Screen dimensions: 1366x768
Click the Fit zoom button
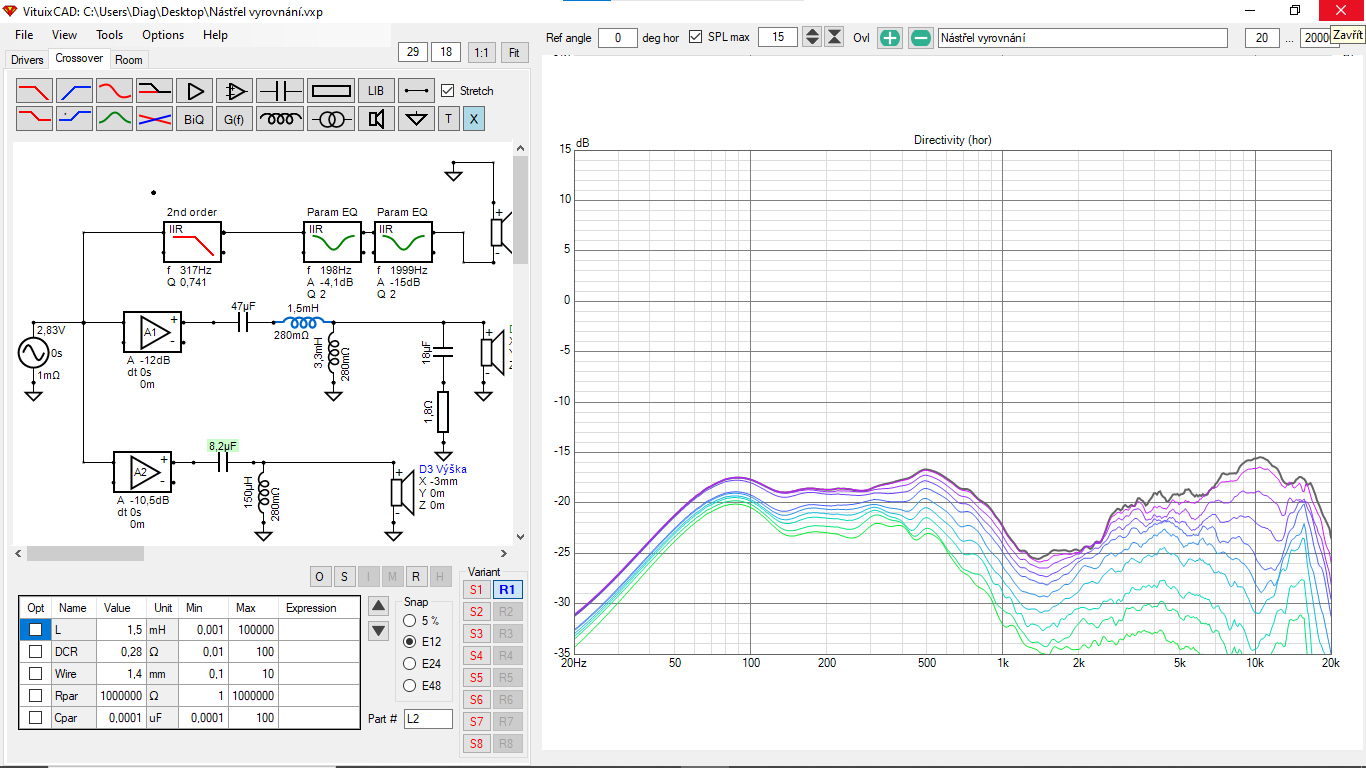pos(515,52)
